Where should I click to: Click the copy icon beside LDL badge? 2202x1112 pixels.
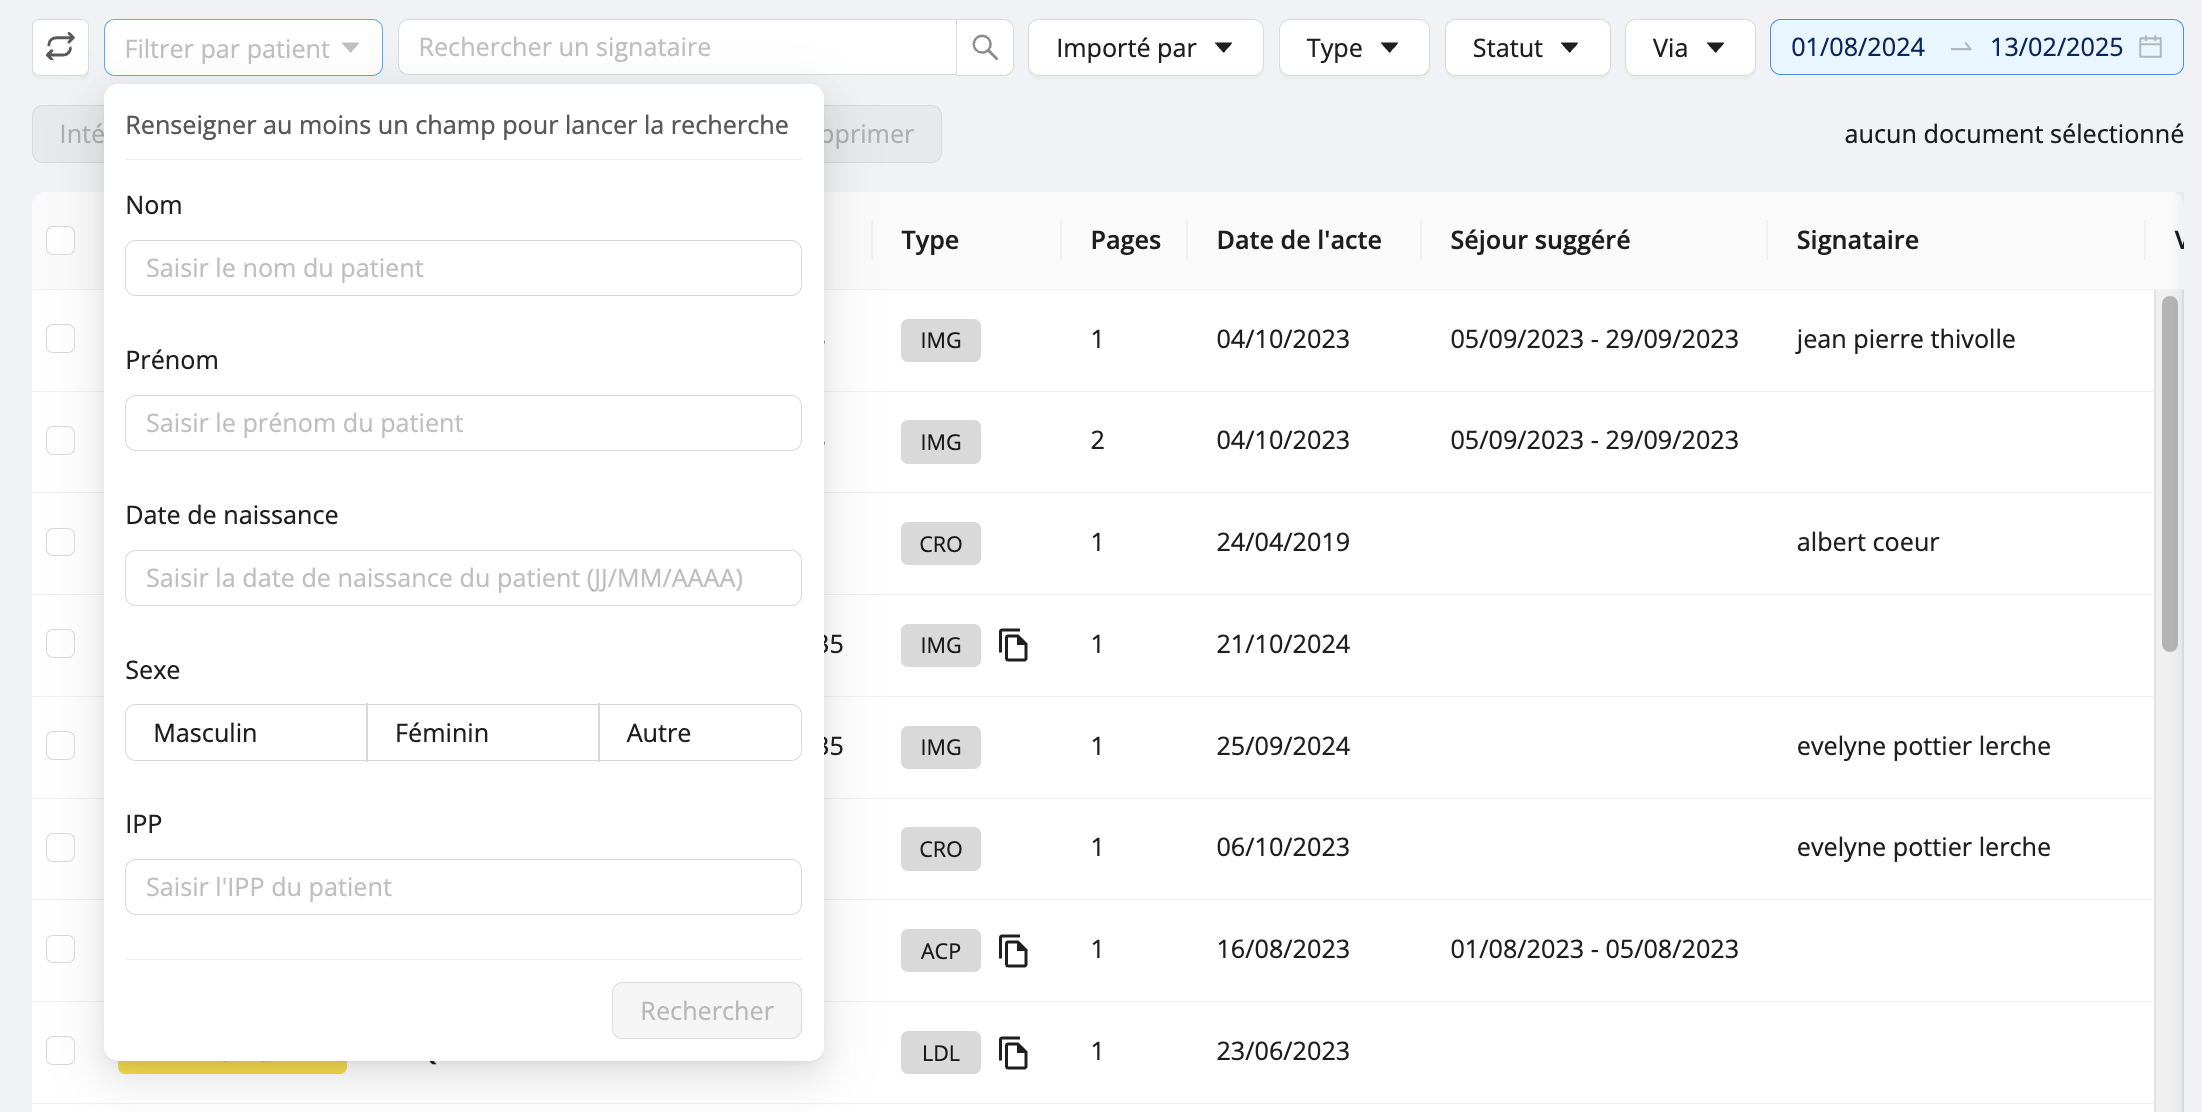pos(1013,1052)
